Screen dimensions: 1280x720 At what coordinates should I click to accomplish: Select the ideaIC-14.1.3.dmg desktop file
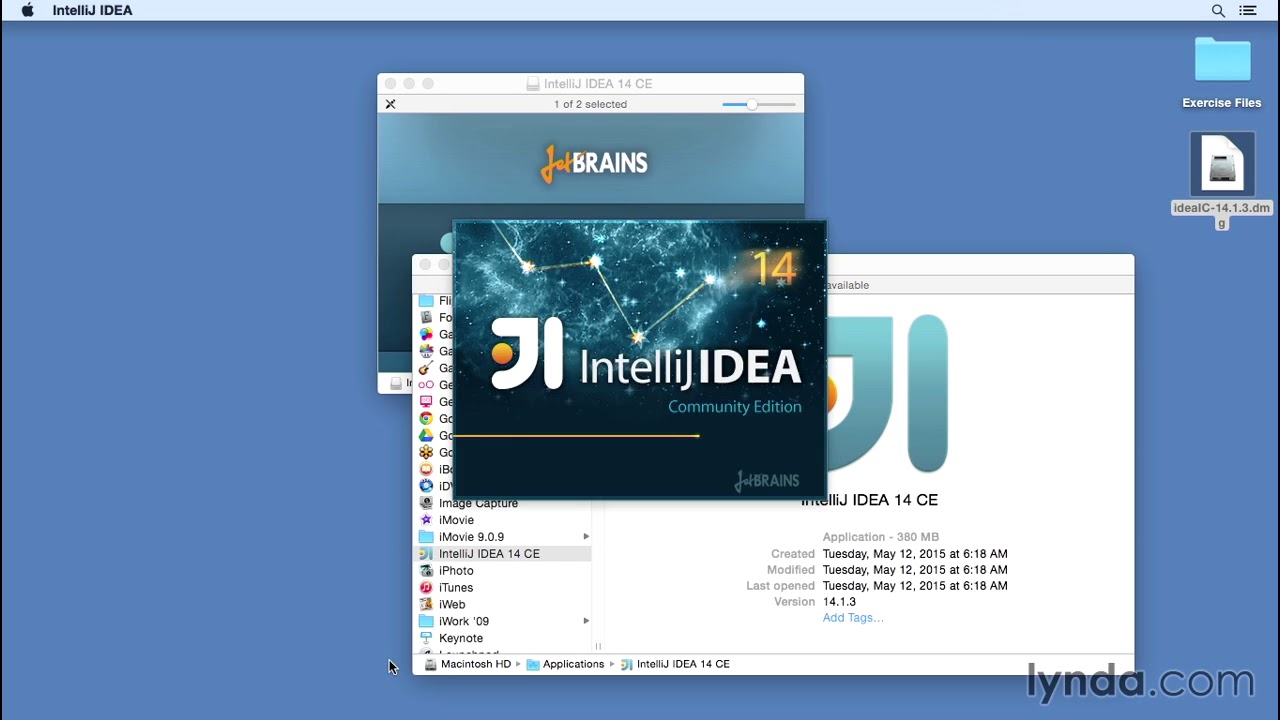(1222, 181)
